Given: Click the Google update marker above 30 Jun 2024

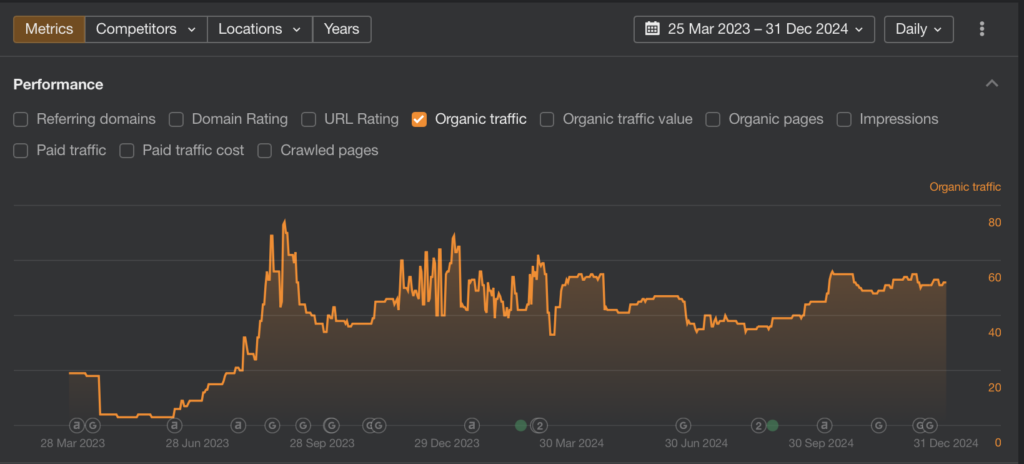Looking at the screenshot, I should (683, 425).
